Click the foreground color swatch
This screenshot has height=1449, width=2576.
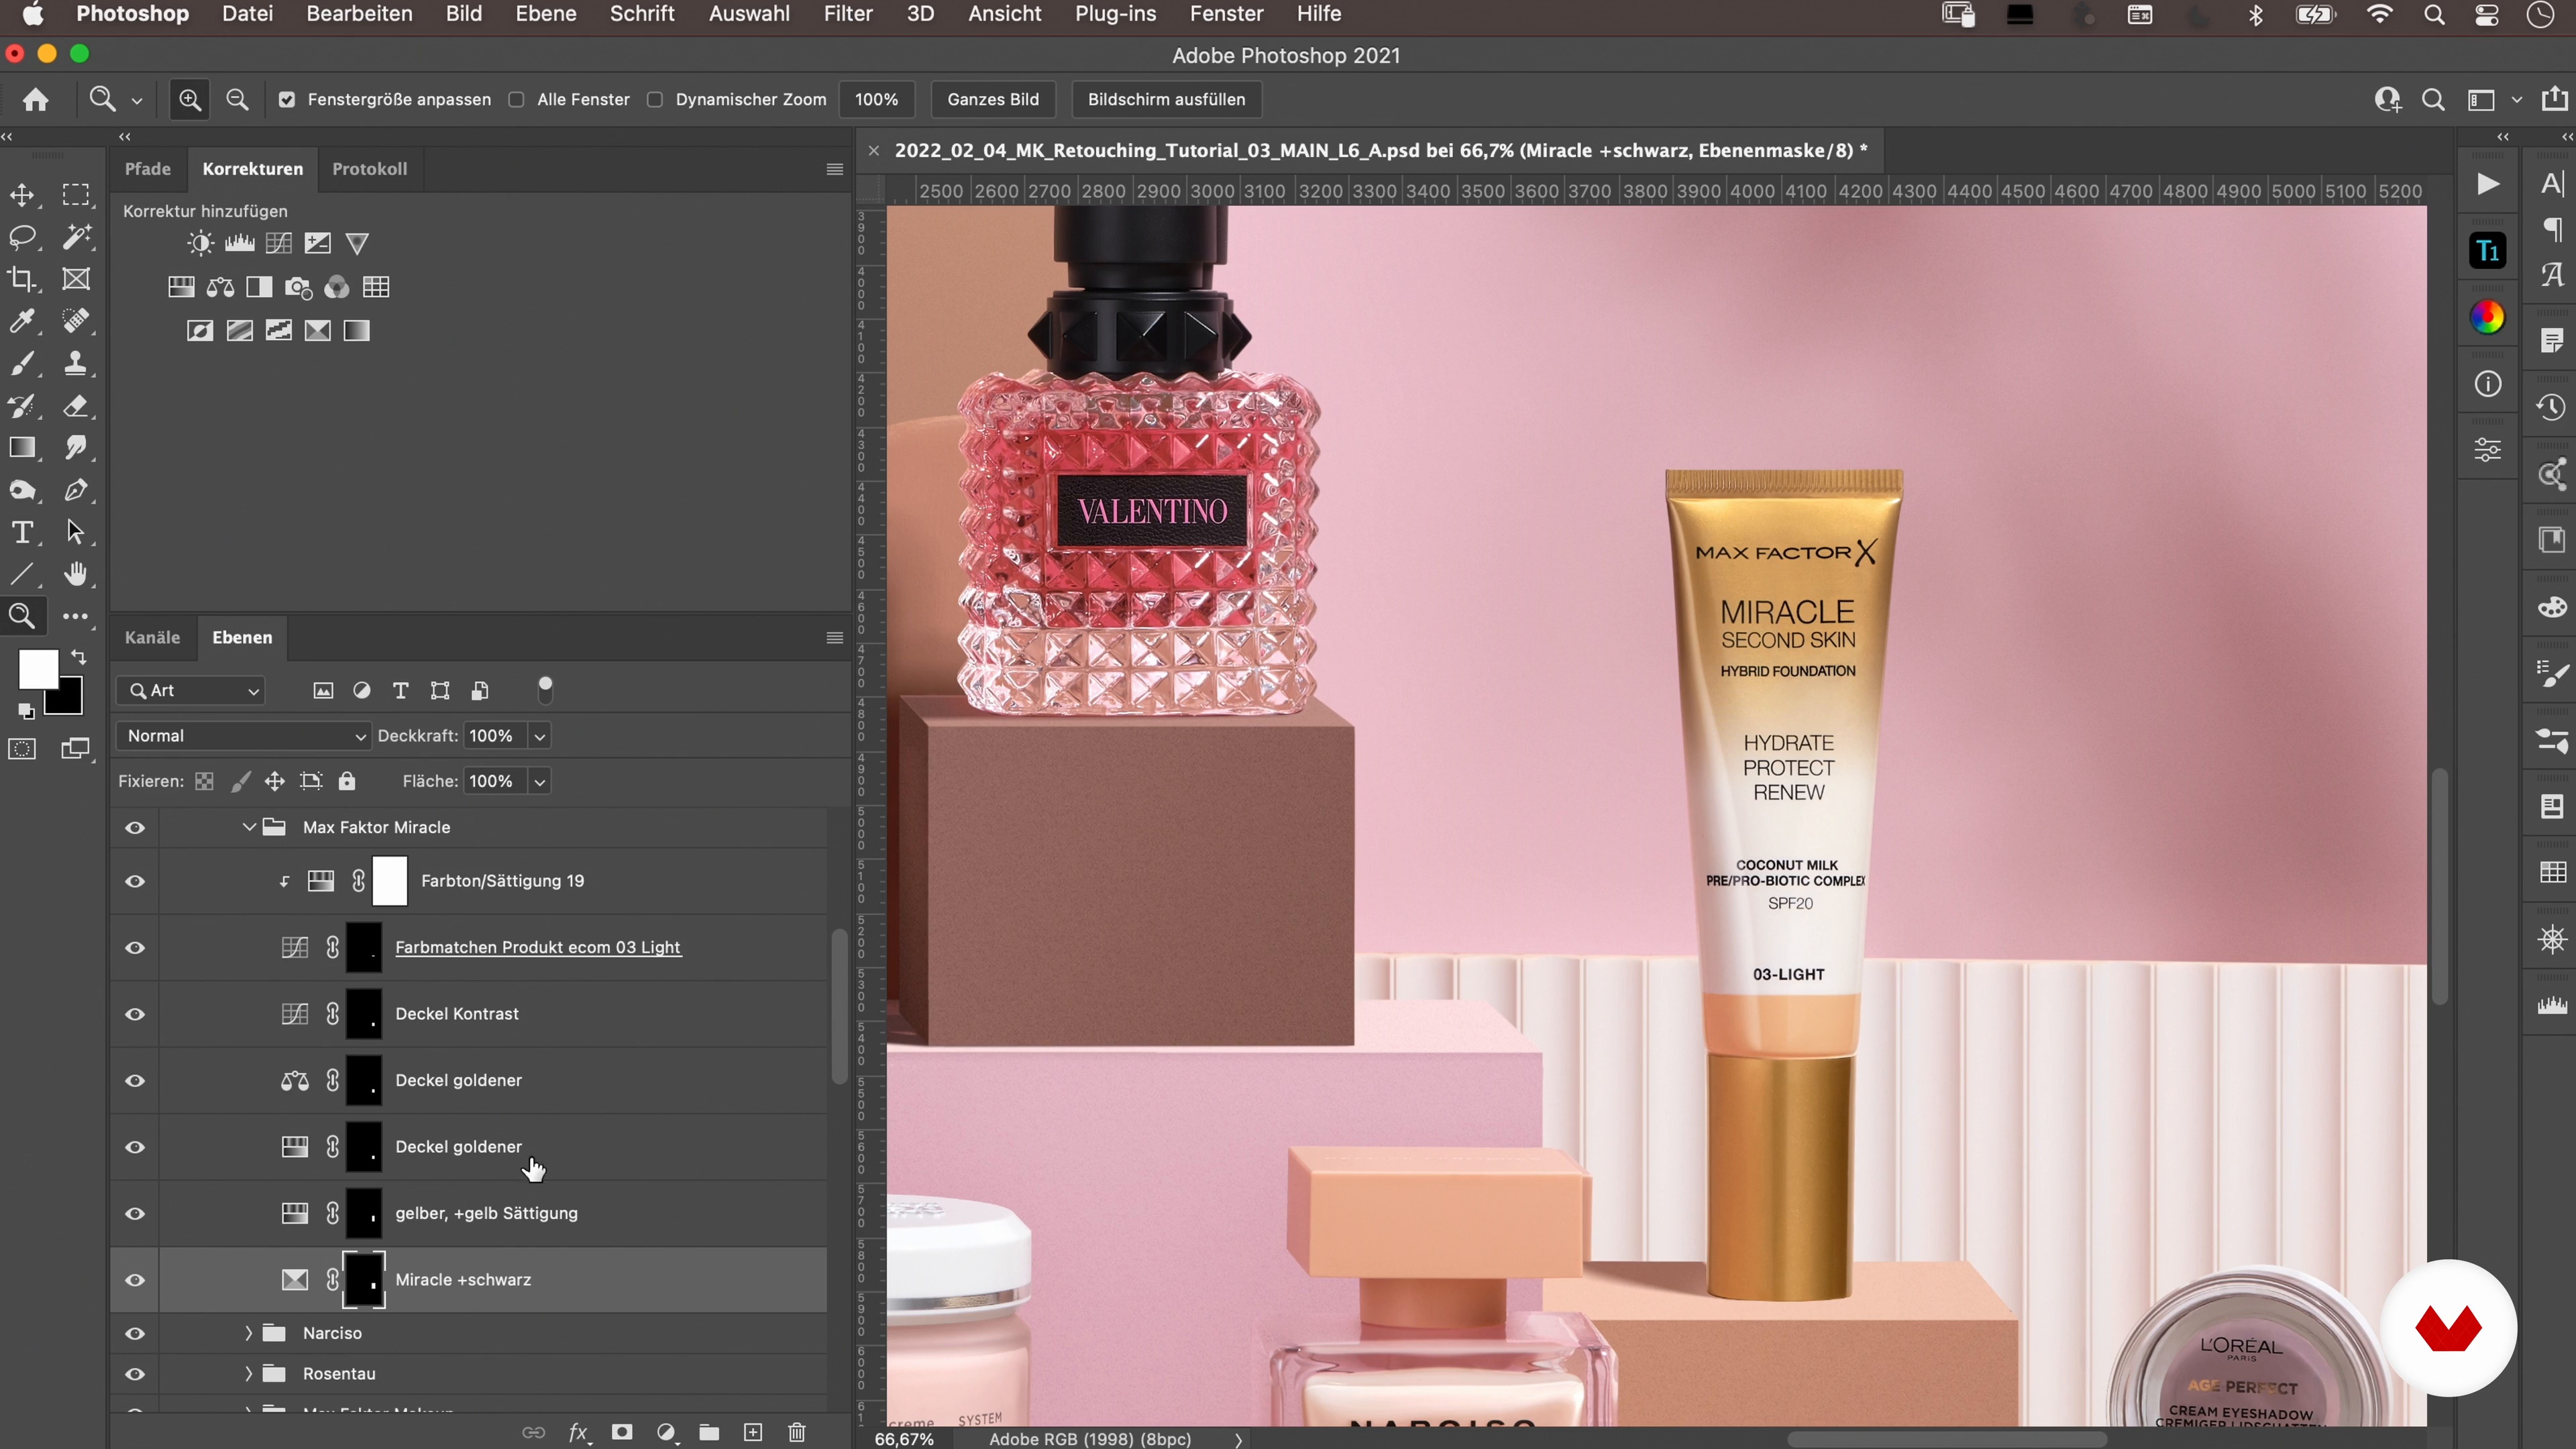click(37, 669)
